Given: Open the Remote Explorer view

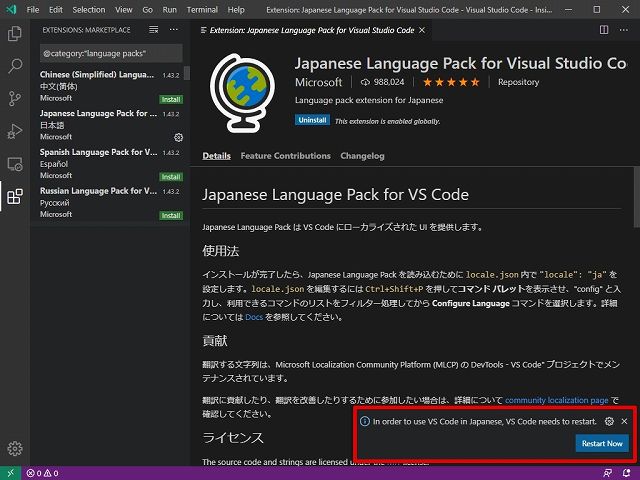Looking at the screenshot, I should (15, 164).
